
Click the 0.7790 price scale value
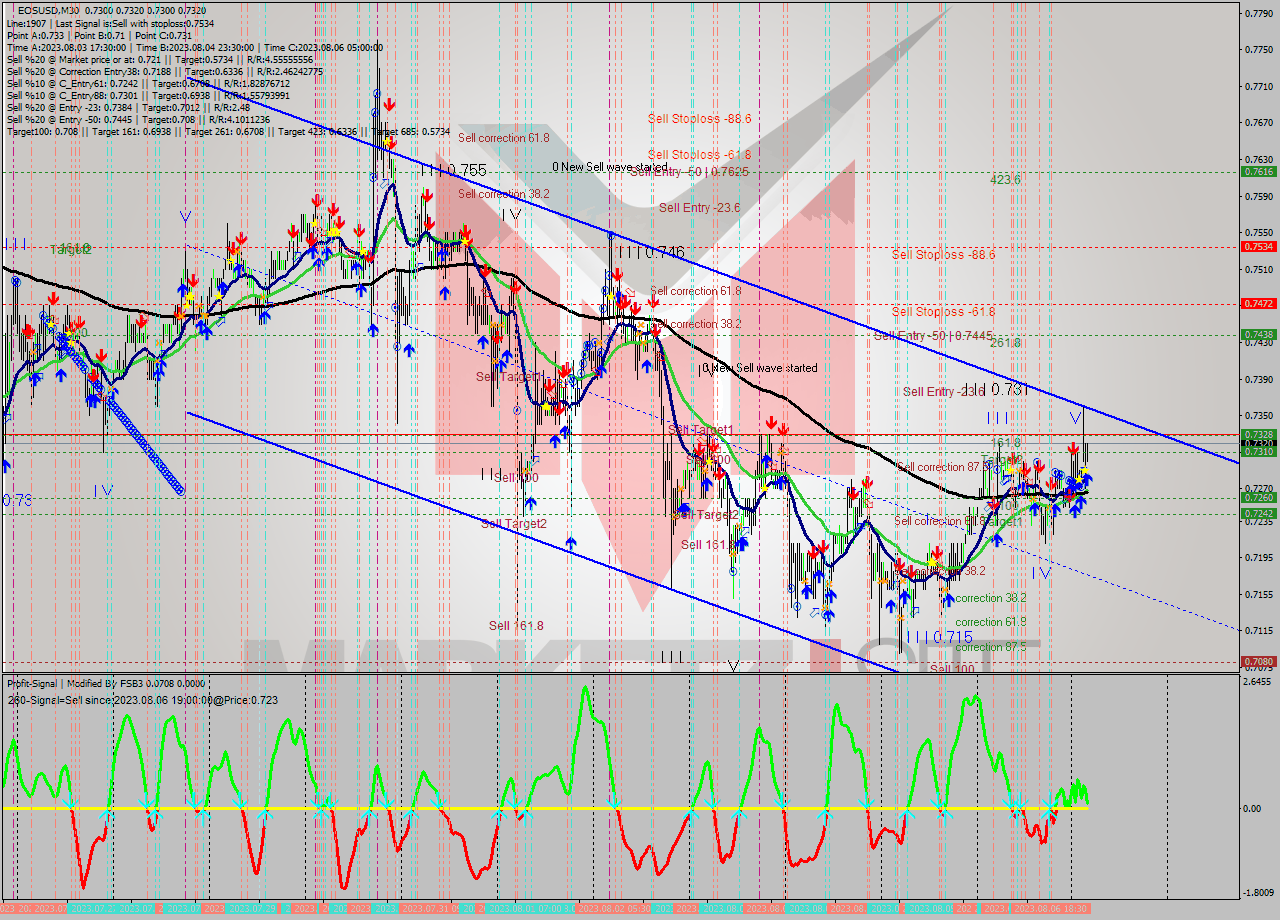(x=1257, y=13)
